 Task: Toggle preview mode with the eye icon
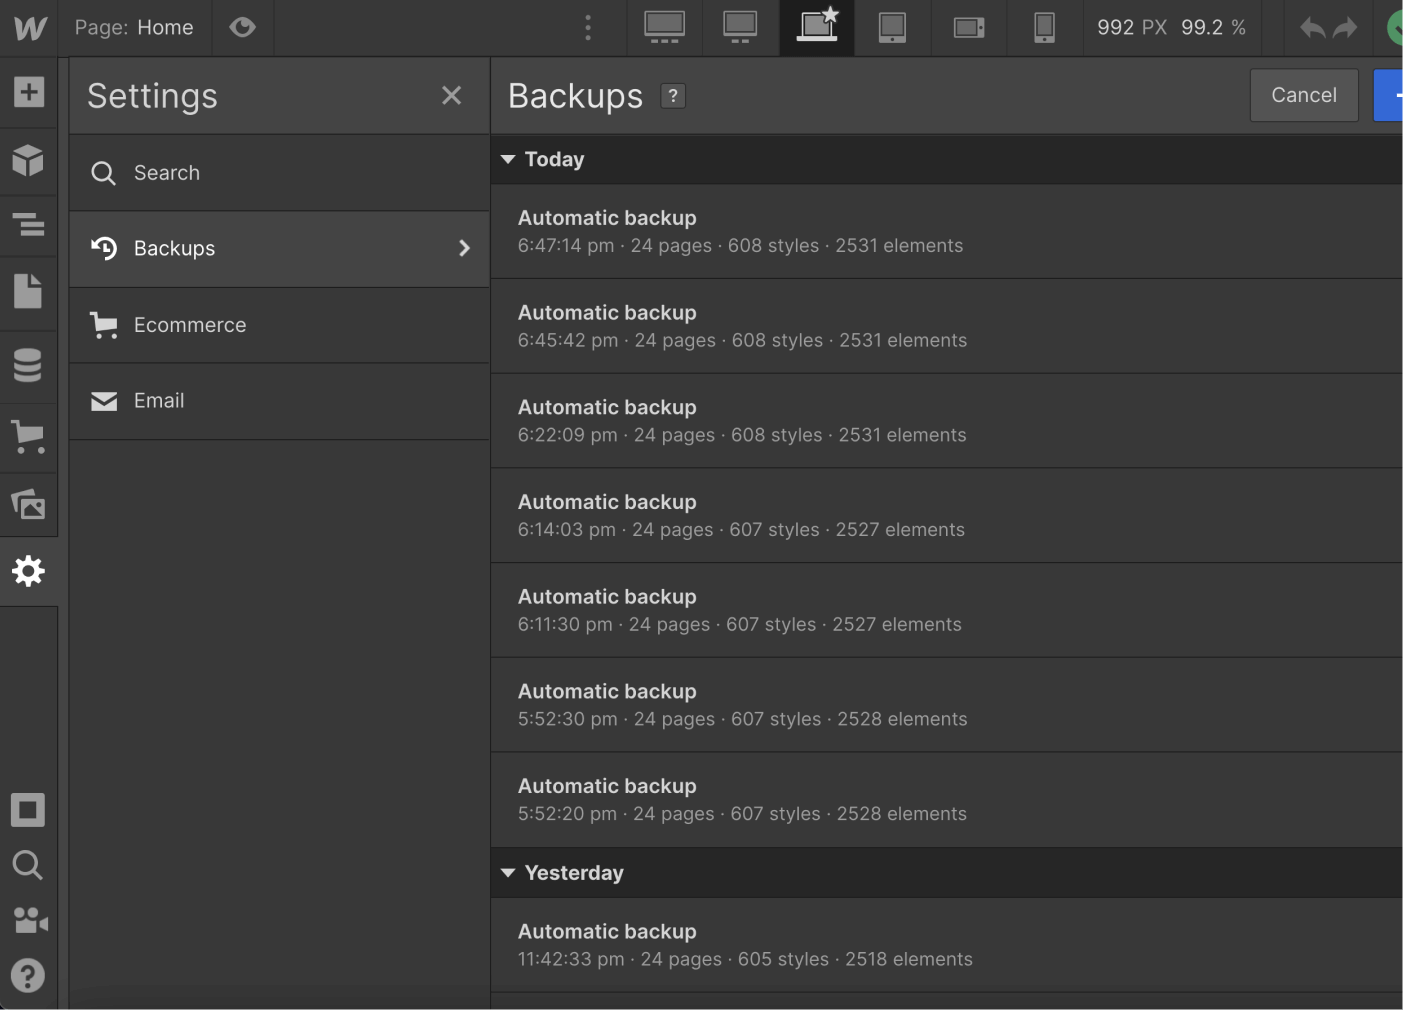(x=242, y=27)
